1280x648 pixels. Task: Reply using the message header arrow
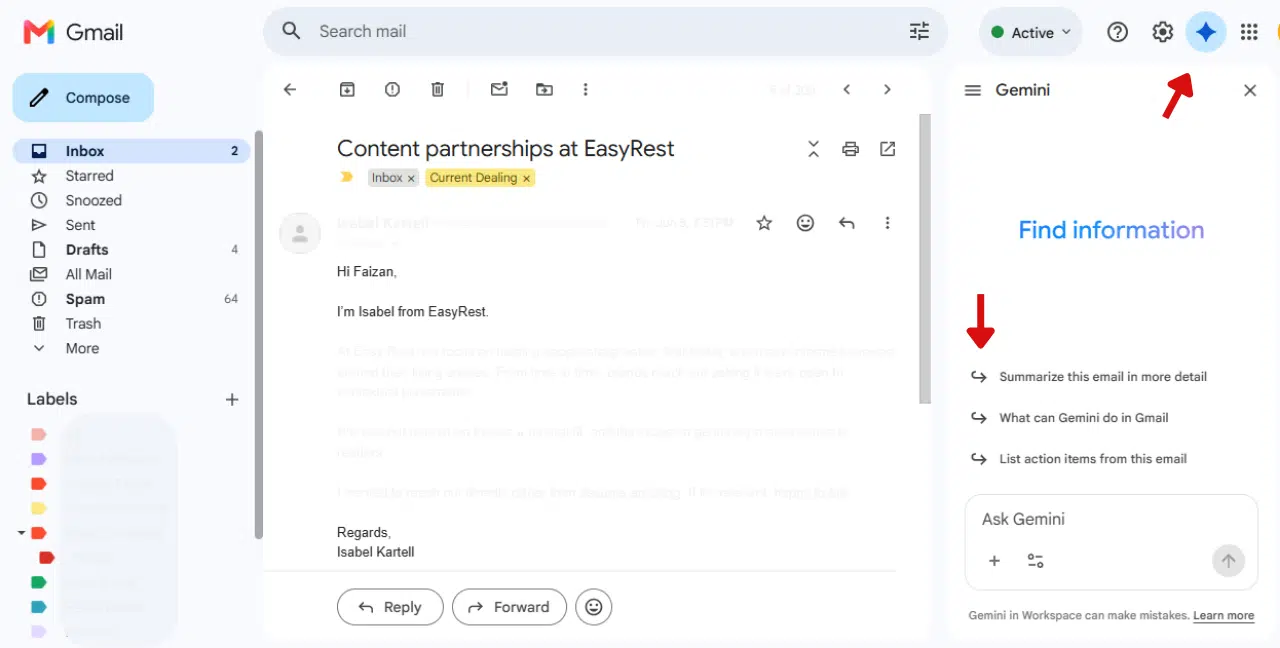coord(847,223)
